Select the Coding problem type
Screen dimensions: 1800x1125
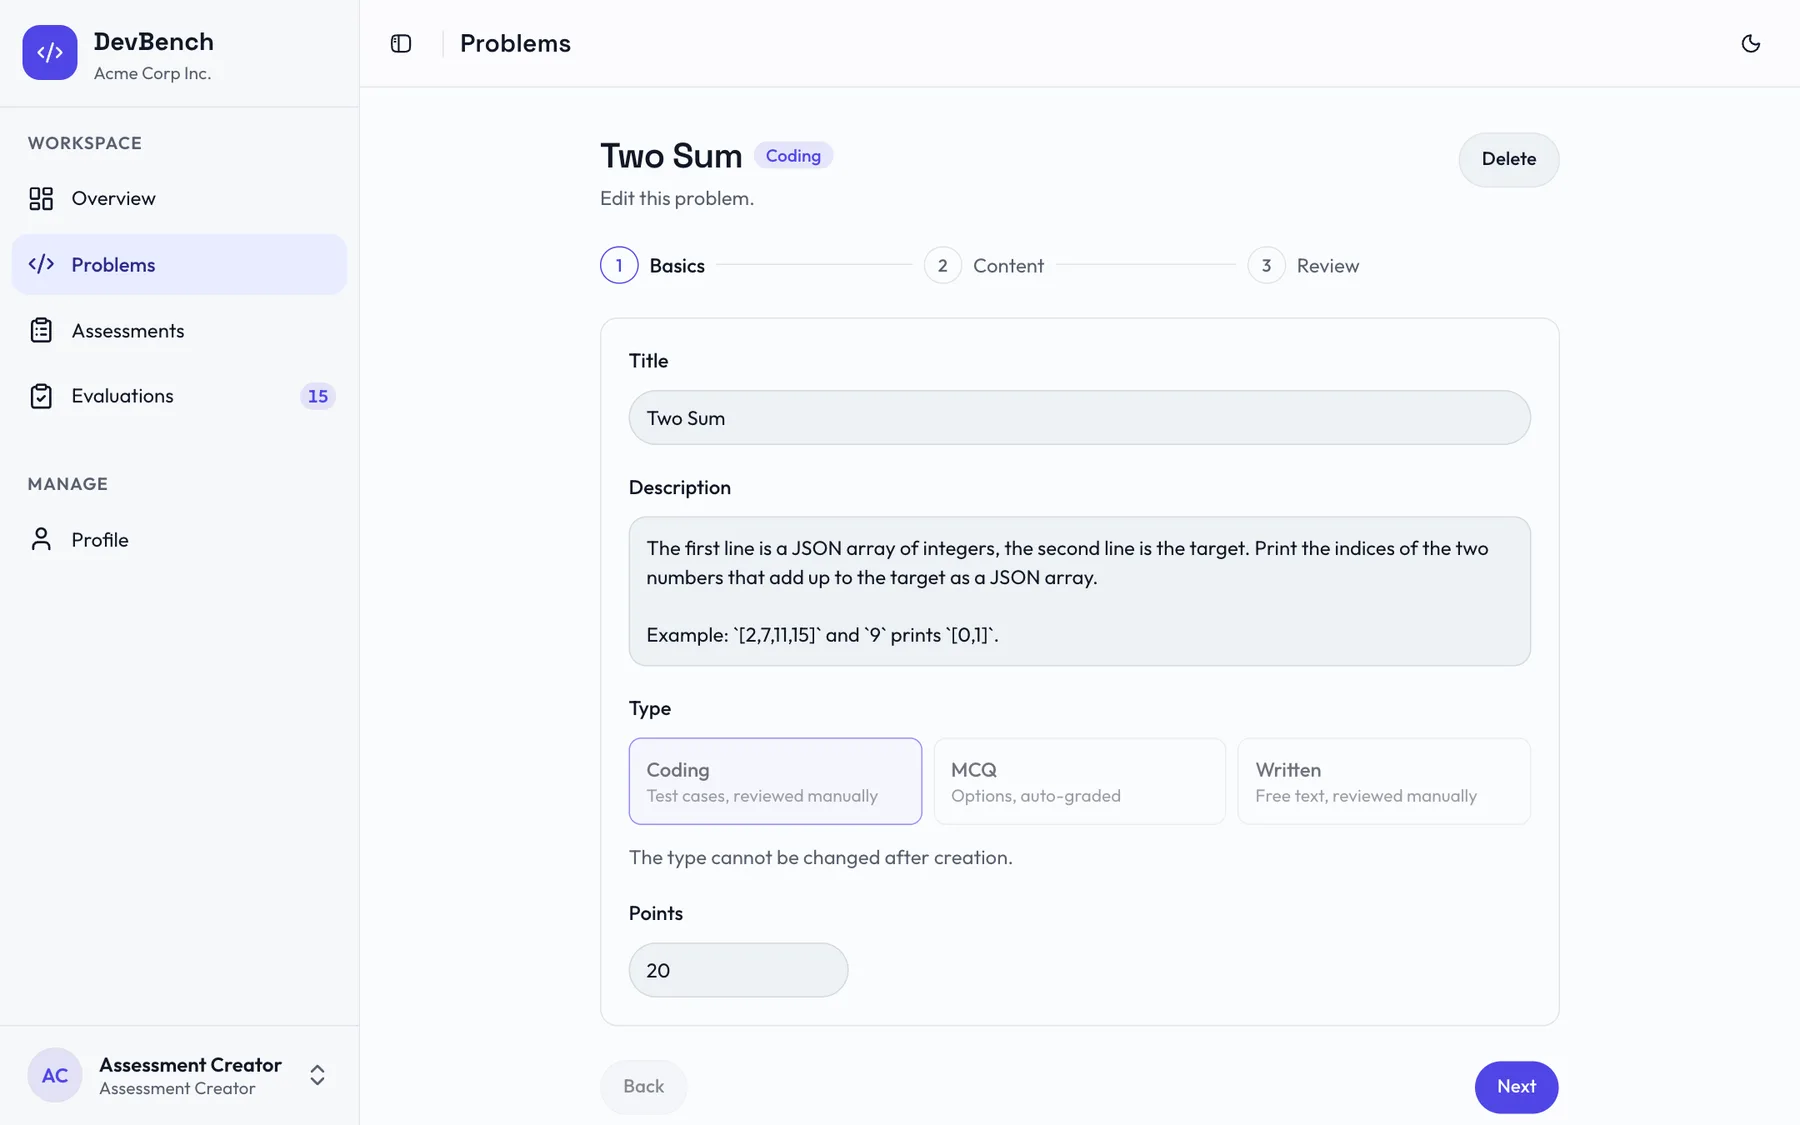775,781
